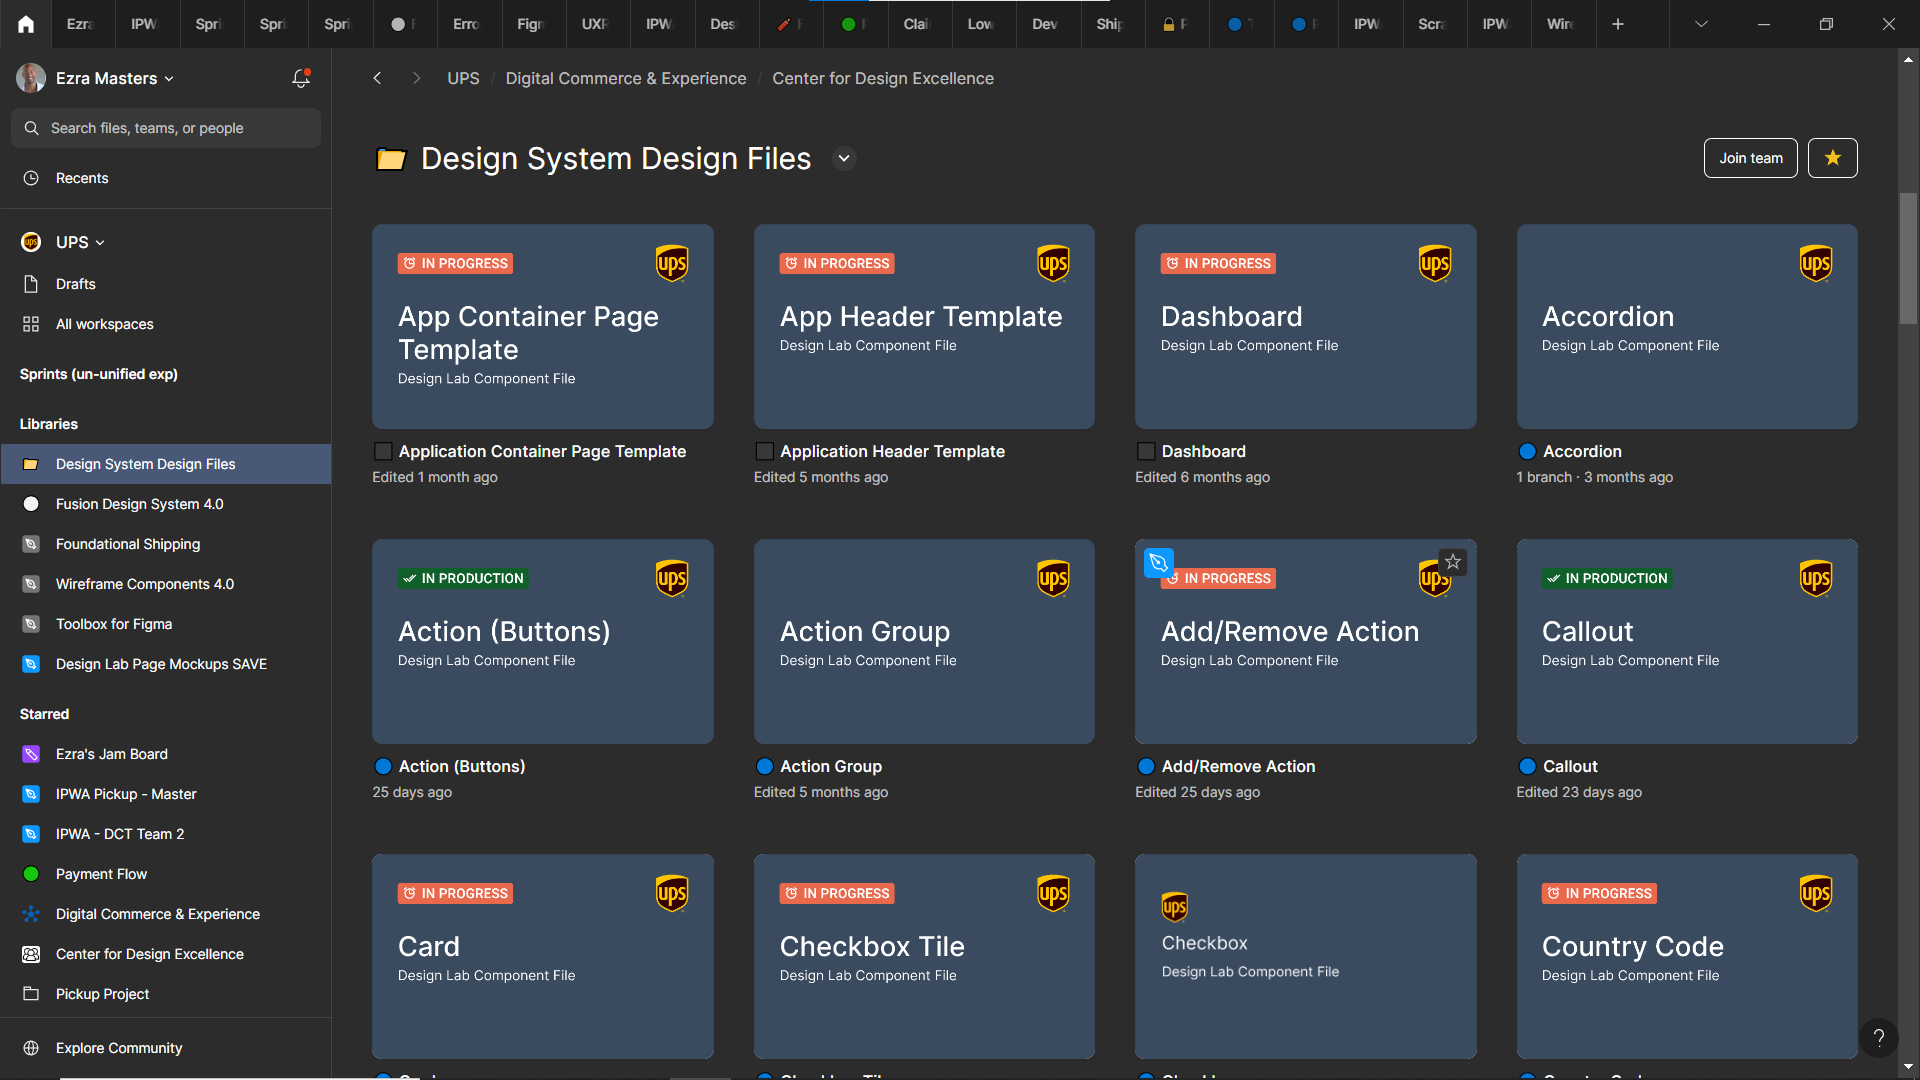The width and height of the screenshot is (1920, 1080).
Task: Click the file icon beside Dashboard file name
Action: click(1146, 451)
